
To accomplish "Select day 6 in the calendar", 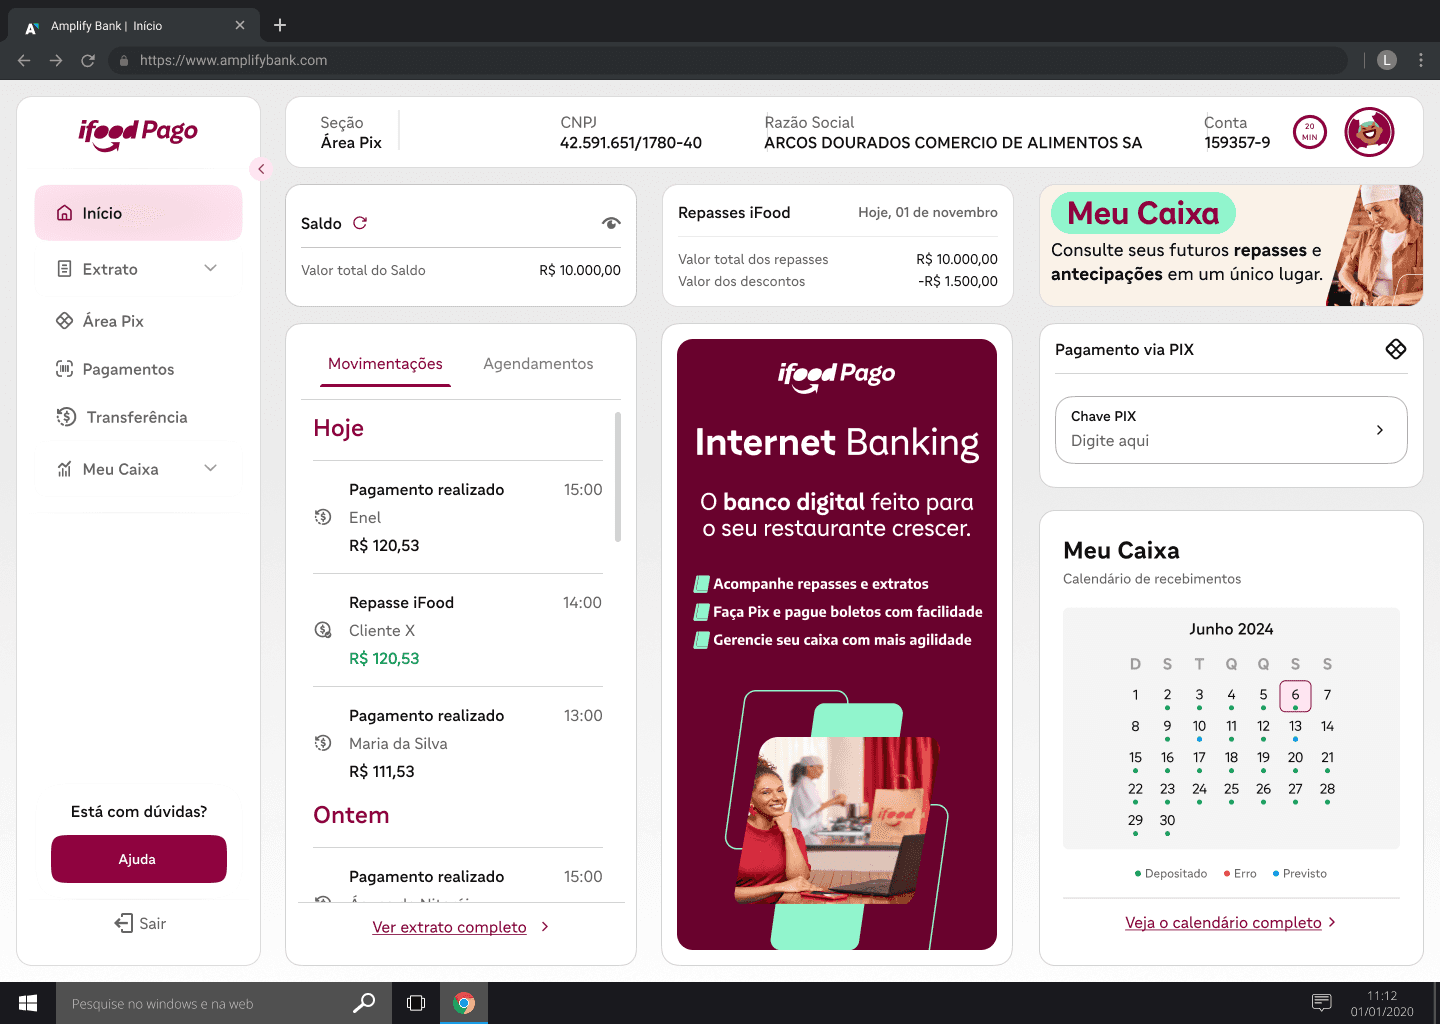I will tap(1295, 695).
